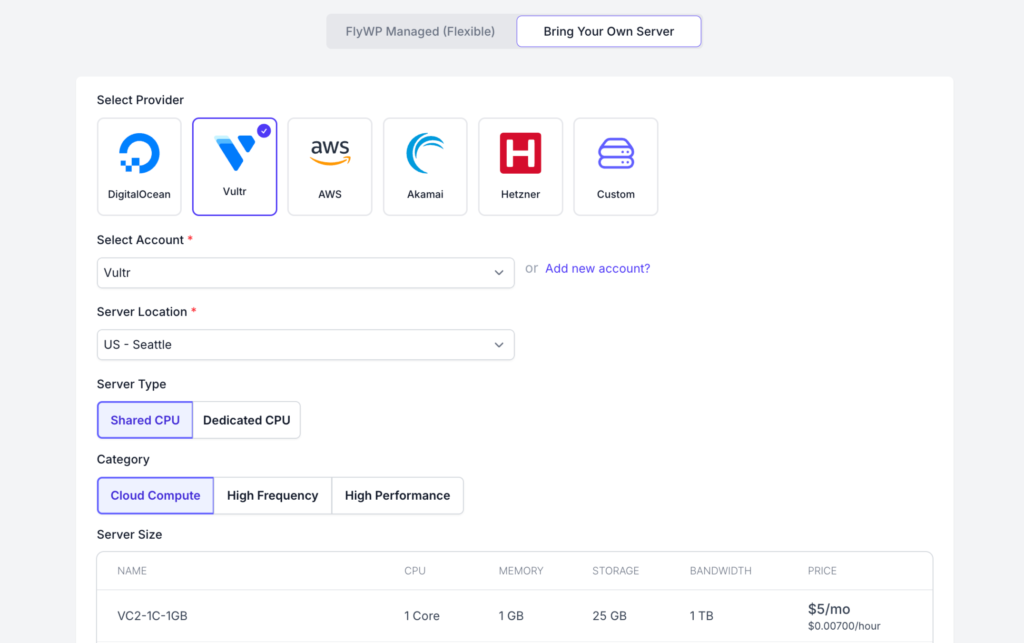Switch to FlyWP Managed (Flexible) tab
Viewport: 1024px width, 643px height.
point(421,31)
